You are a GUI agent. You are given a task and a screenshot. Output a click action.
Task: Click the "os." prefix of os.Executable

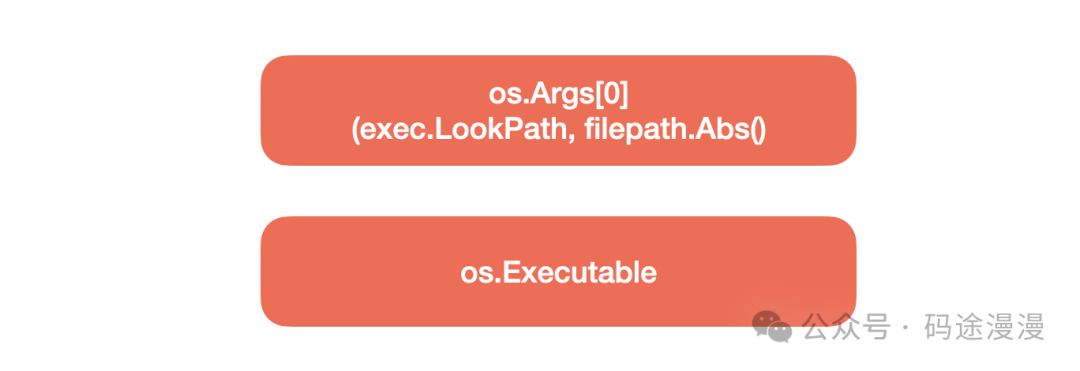tap(479, 273)
